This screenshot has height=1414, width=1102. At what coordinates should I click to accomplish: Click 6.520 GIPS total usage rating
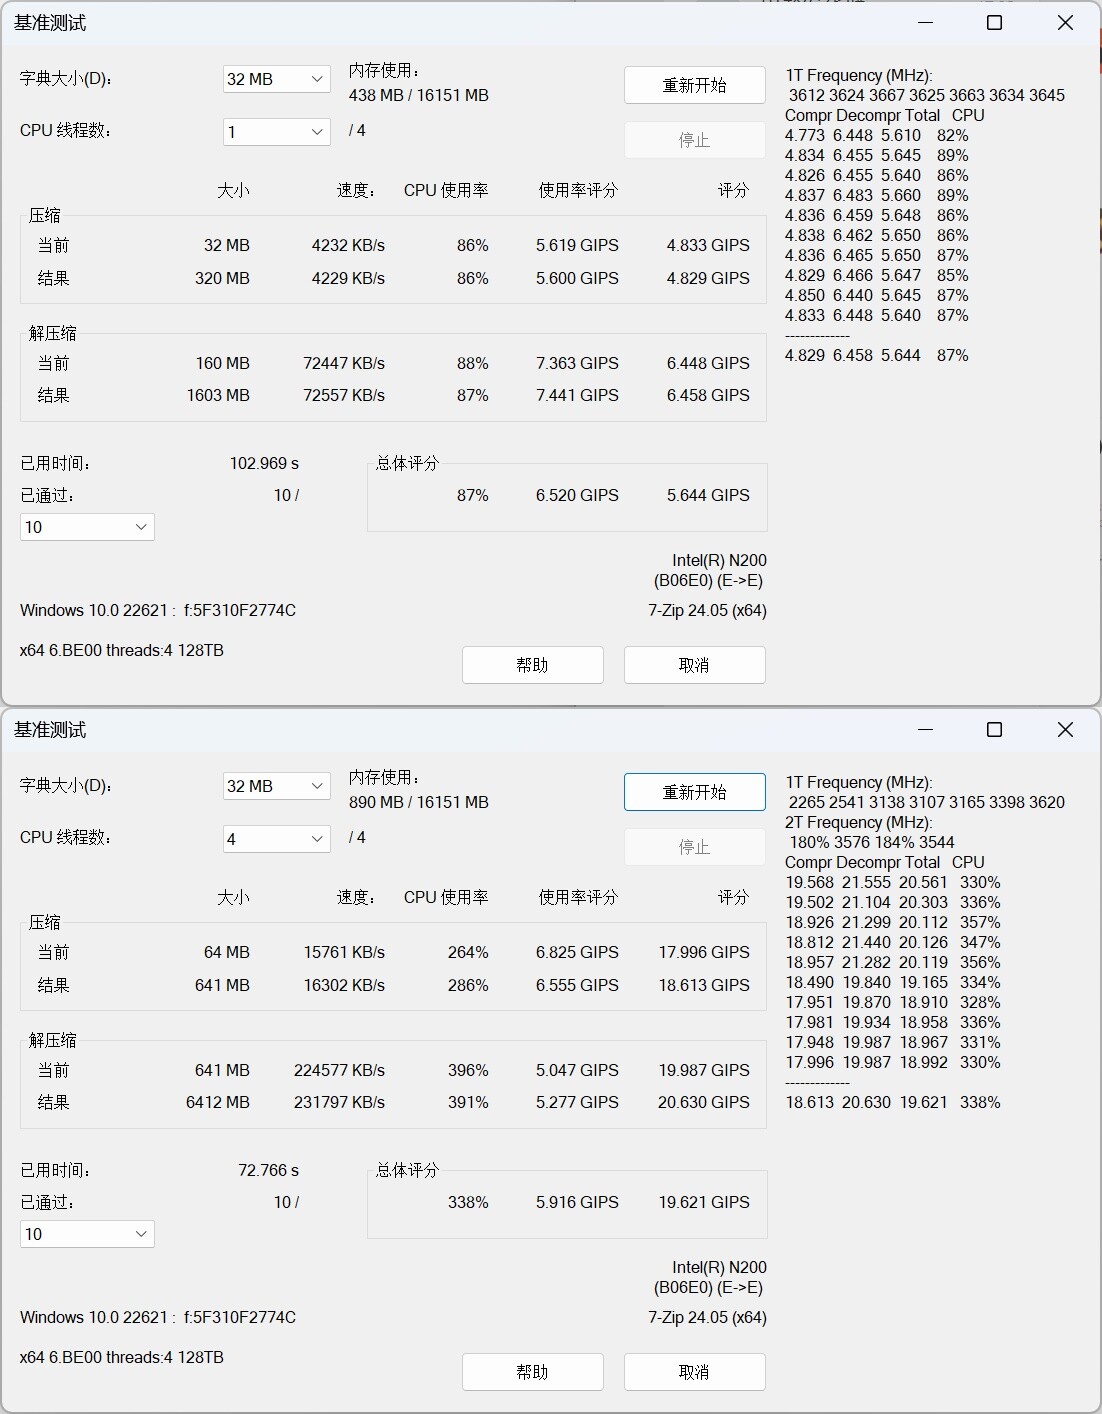coord(577,495)
